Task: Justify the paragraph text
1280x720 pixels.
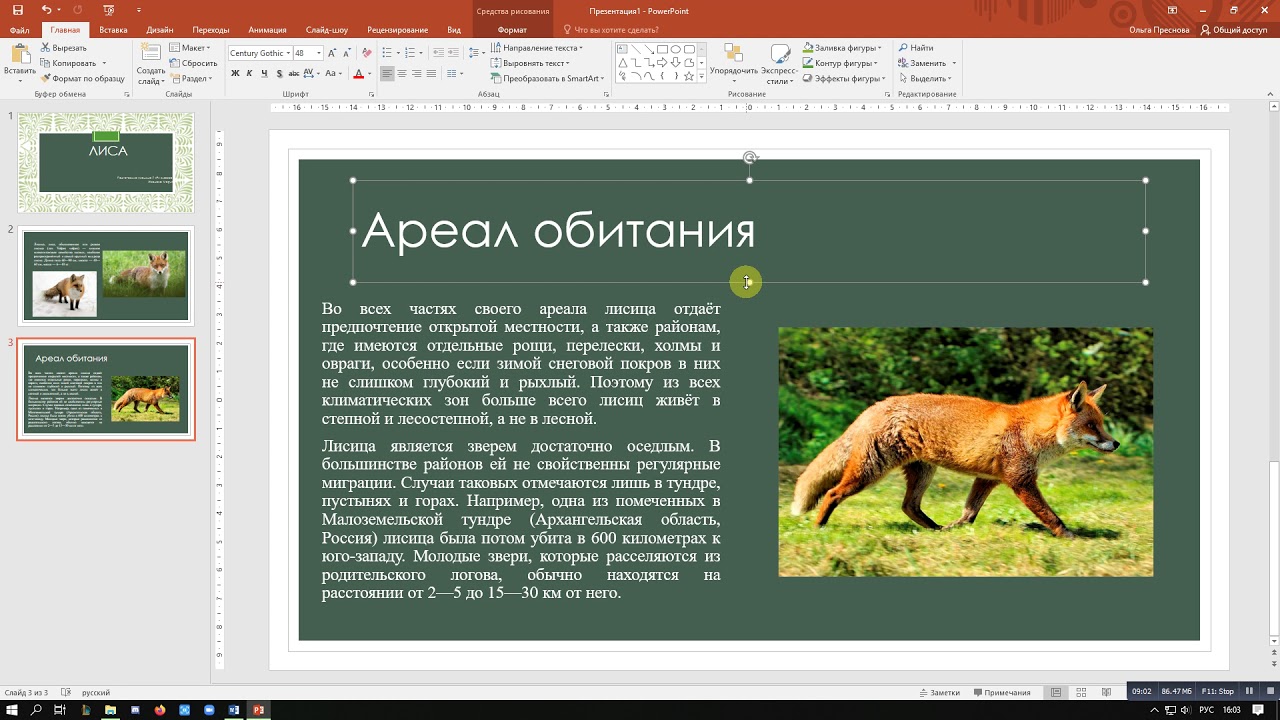Action: coord(431,74)
